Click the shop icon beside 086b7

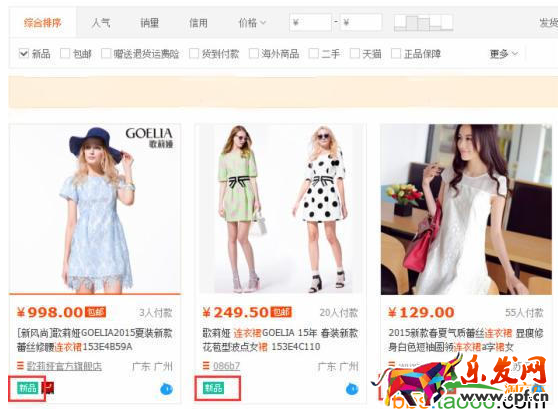coord(206,365)
